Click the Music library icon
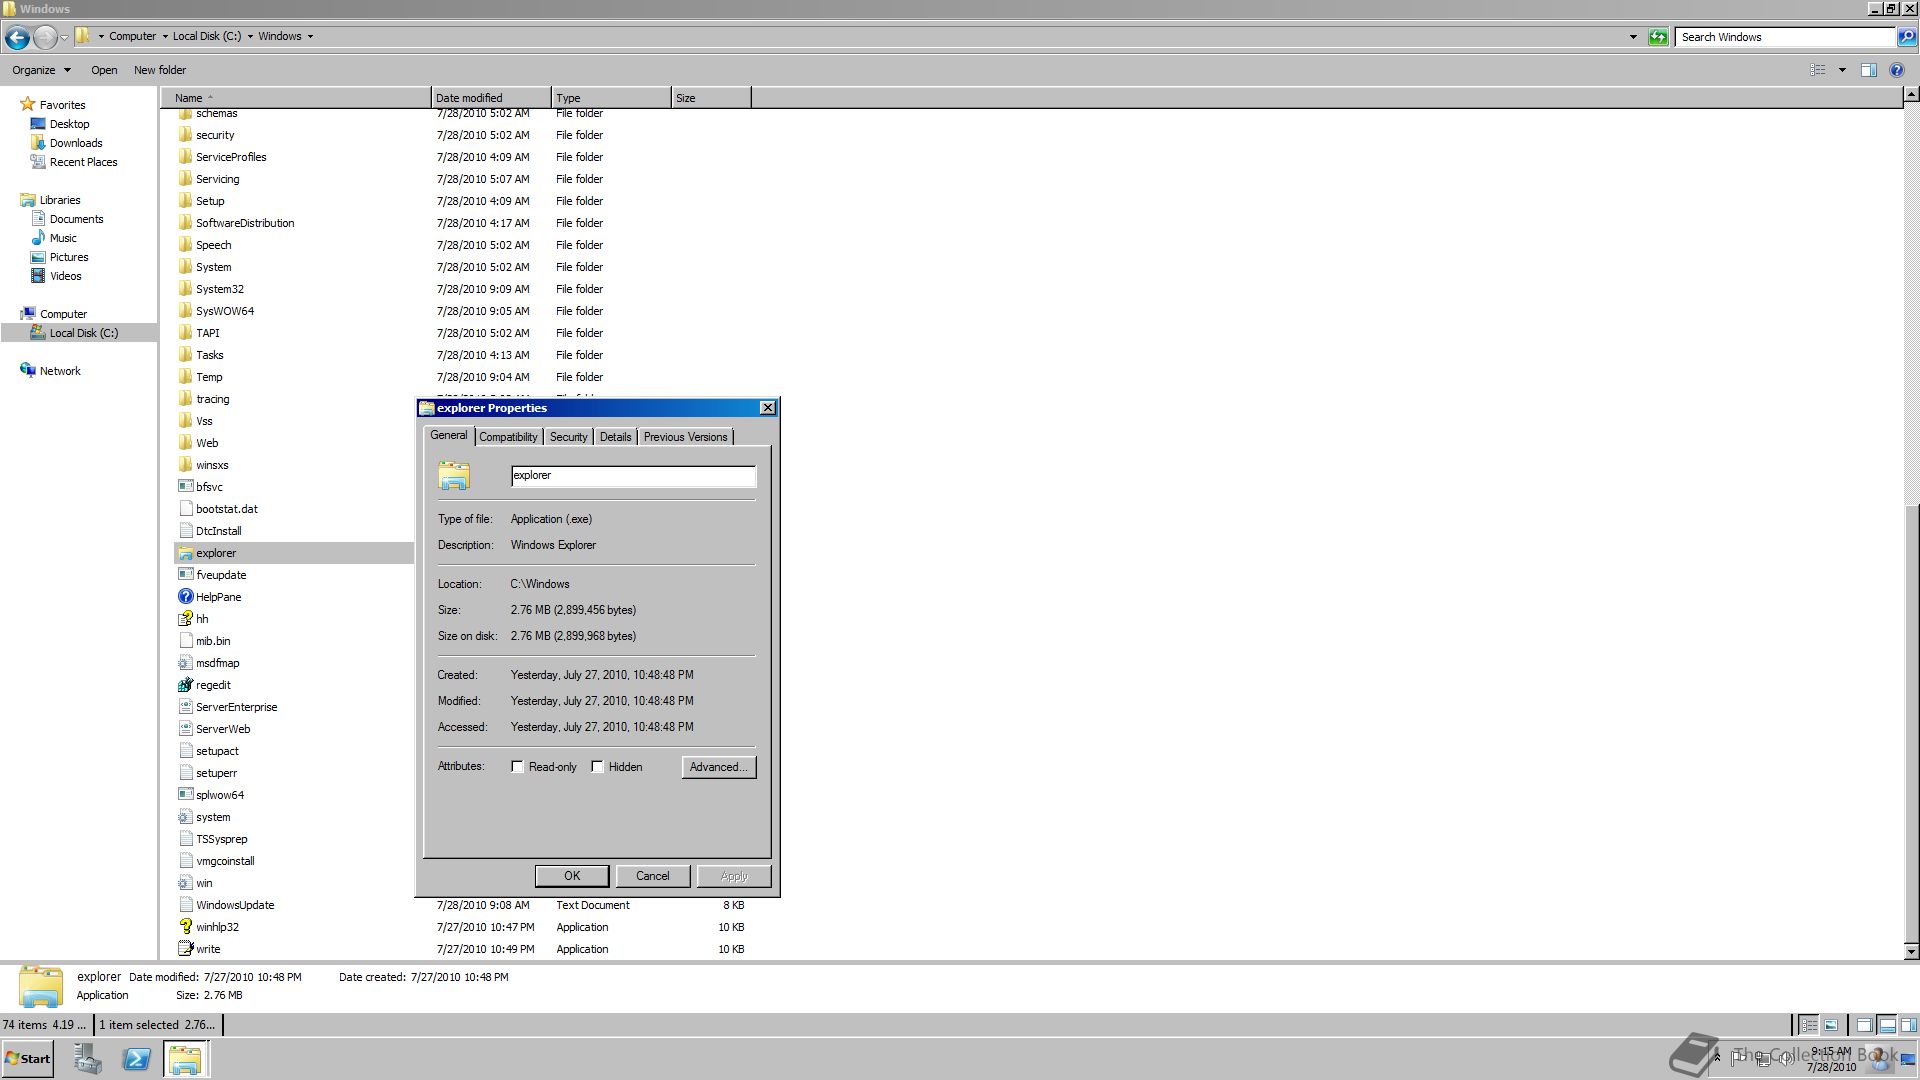Screen dimensions: 1920x1080 [39, 238]
